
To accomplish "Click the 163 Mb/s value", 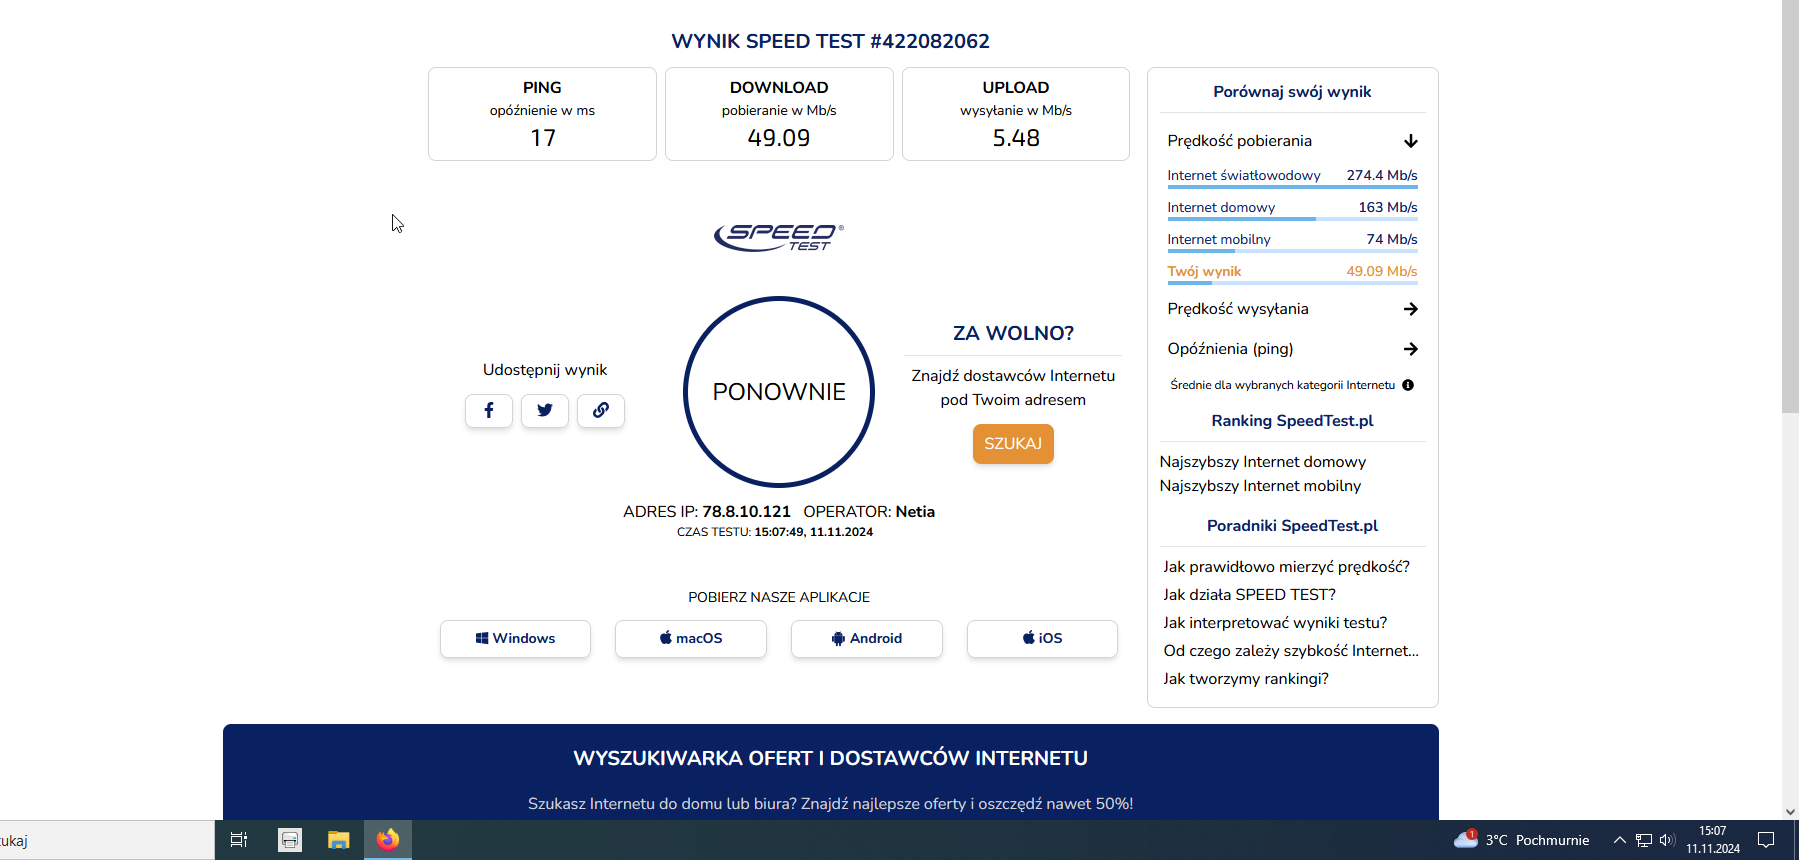I will click(x=1388, y=207).
